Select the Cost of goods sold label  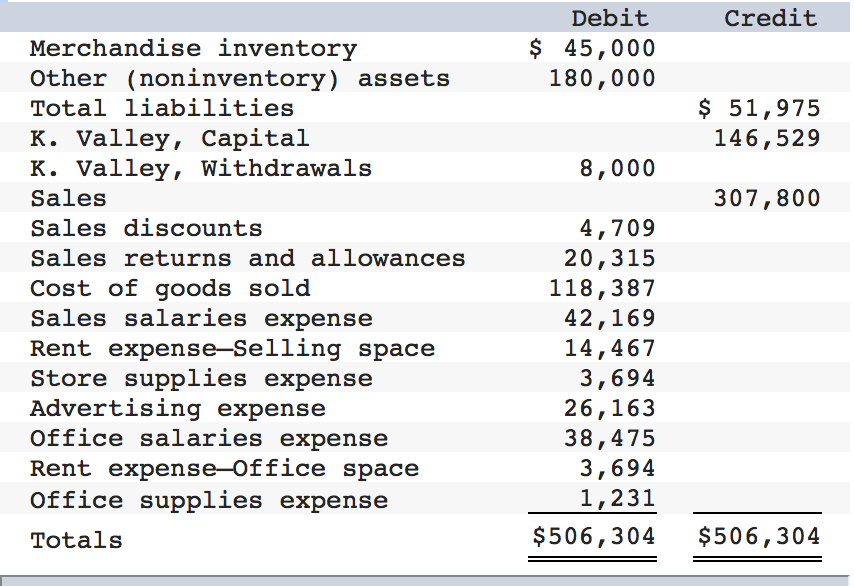(170, 288)
